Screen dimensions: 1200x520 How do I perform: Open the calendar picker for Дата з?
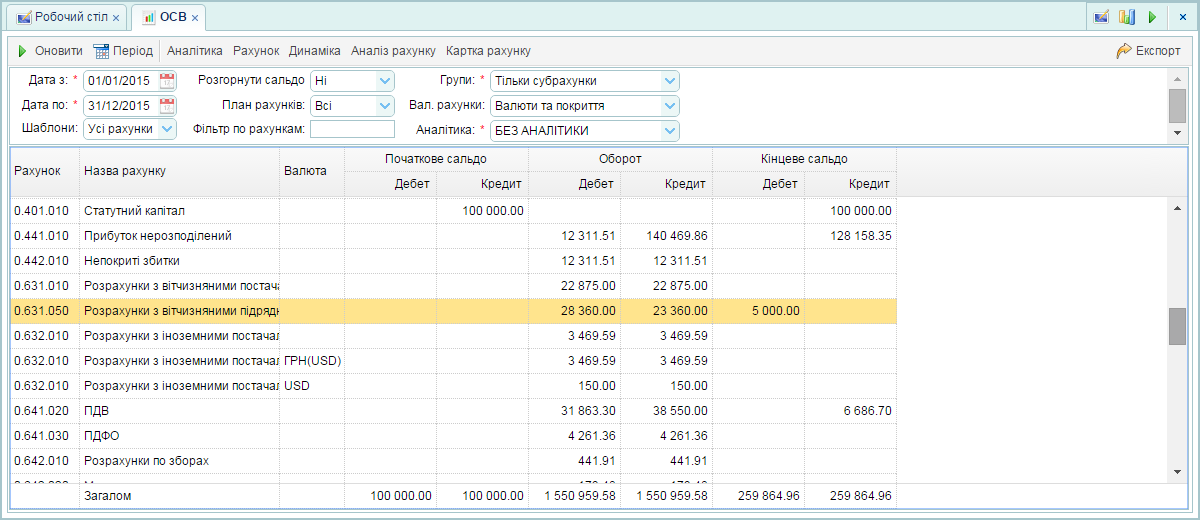click(x=167, y=81)
